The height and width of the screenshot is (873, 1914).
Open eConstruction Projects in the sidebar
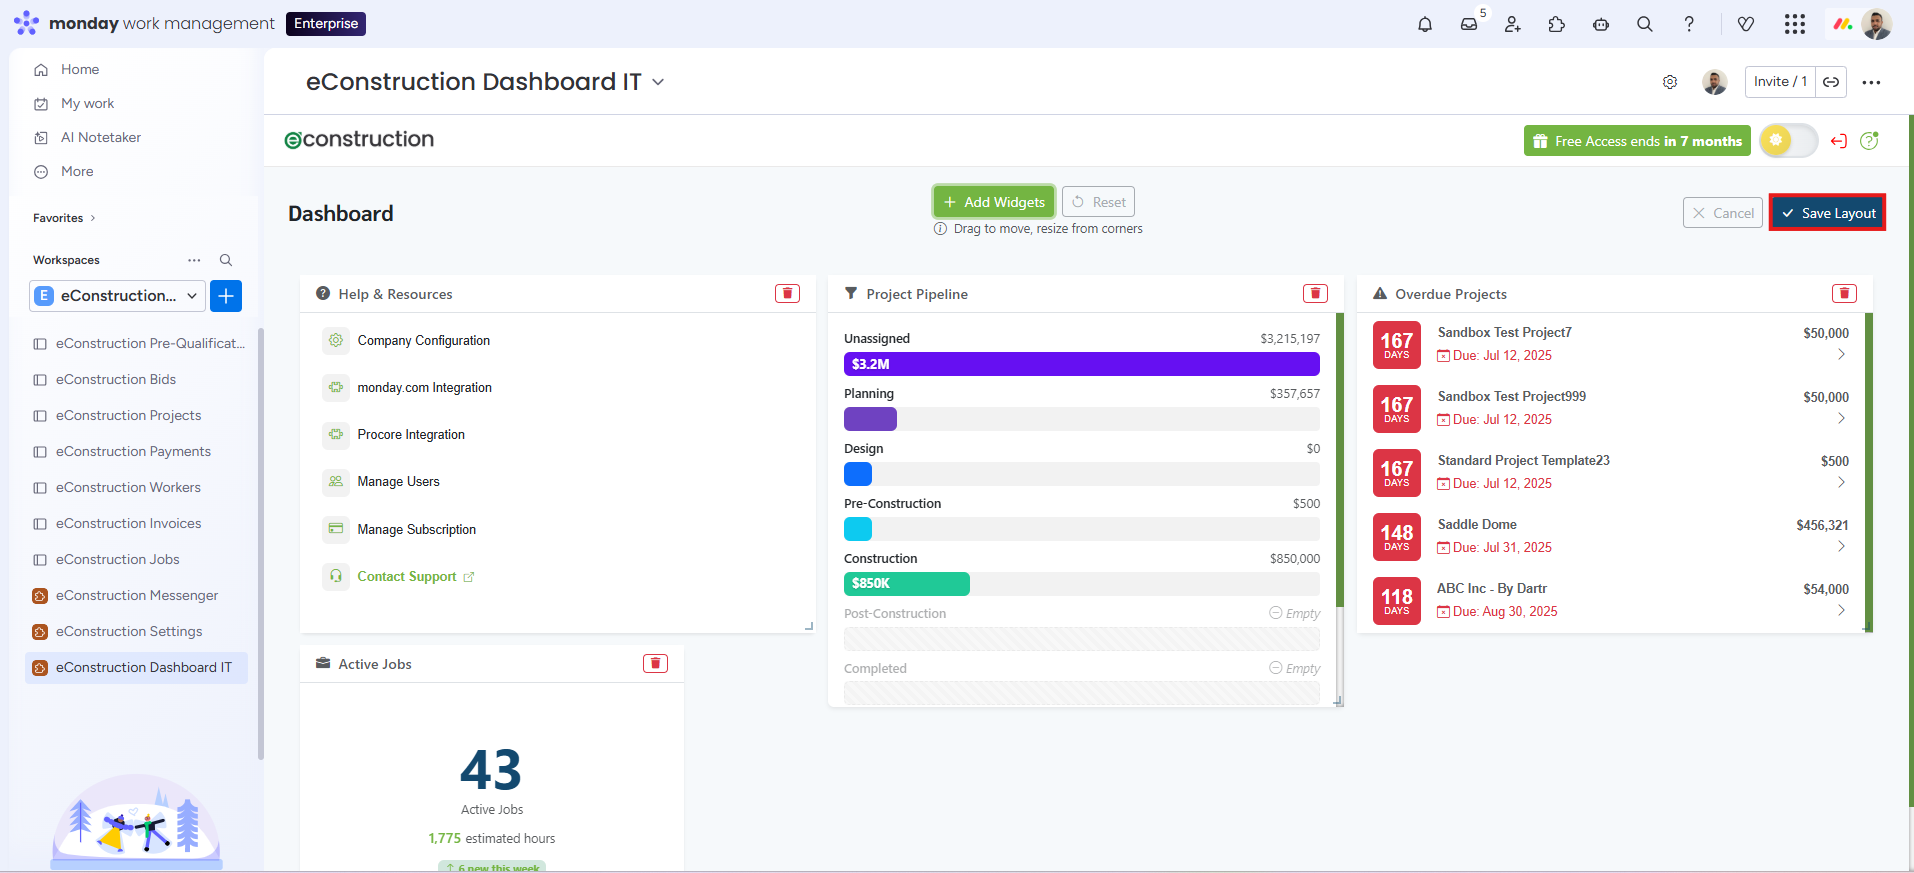pyautogui.click(x=128, y=415)
